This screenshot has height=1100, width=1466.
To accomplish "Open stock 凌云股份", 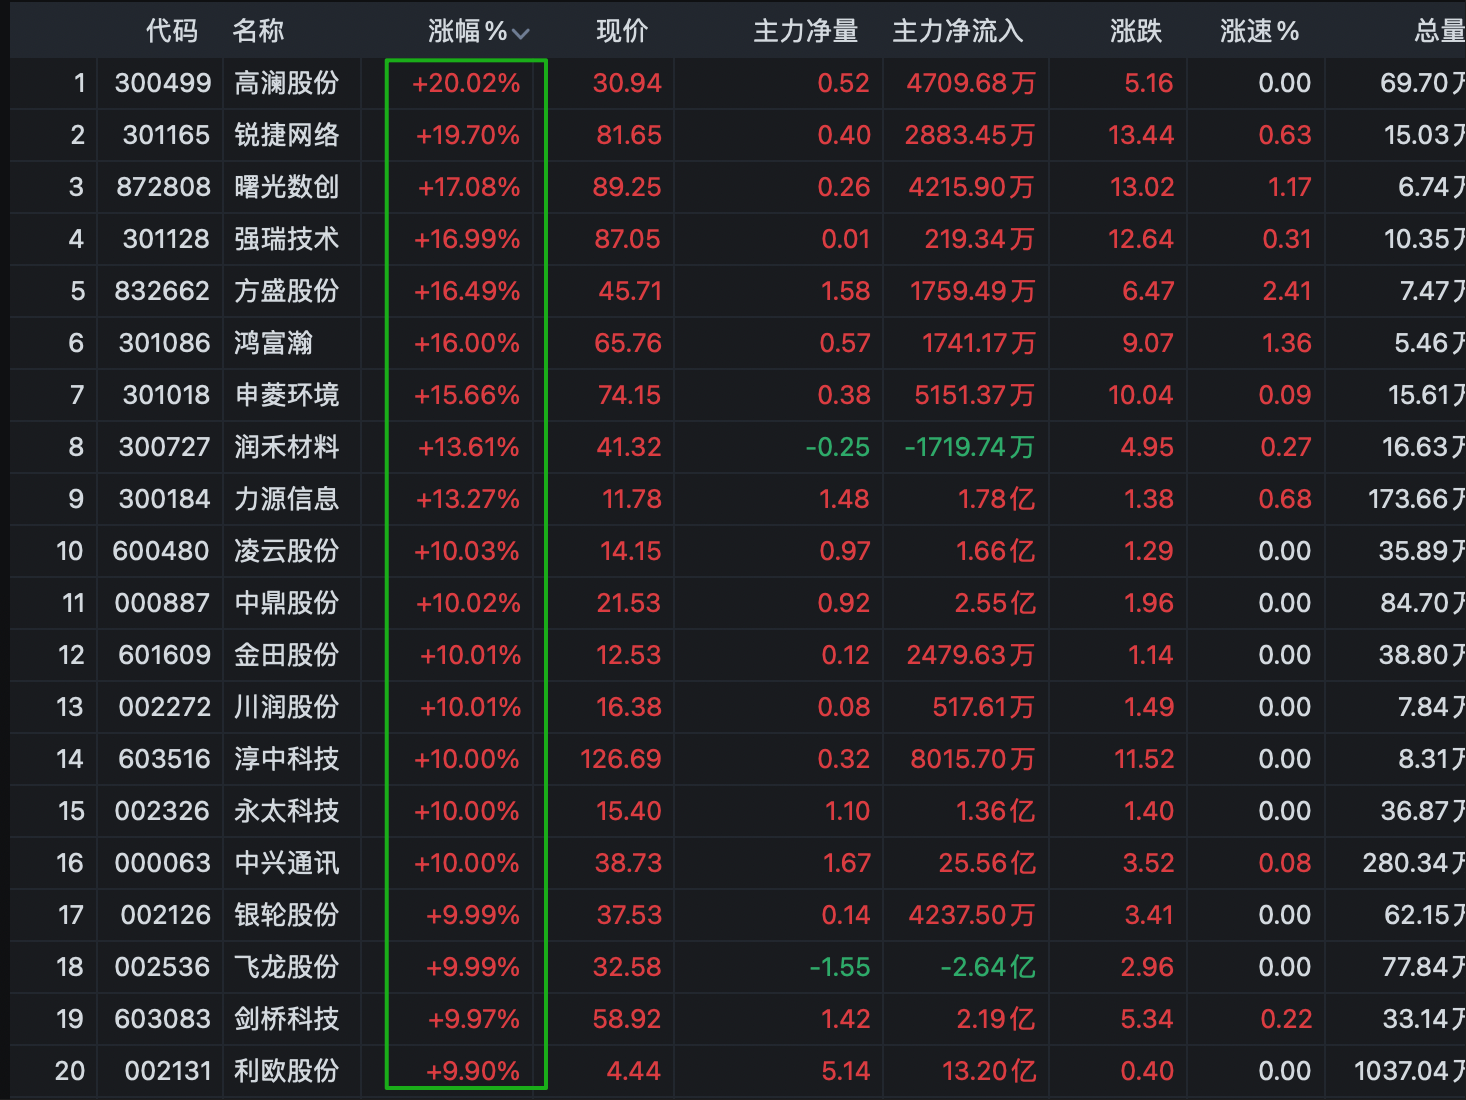I will 286,551.
